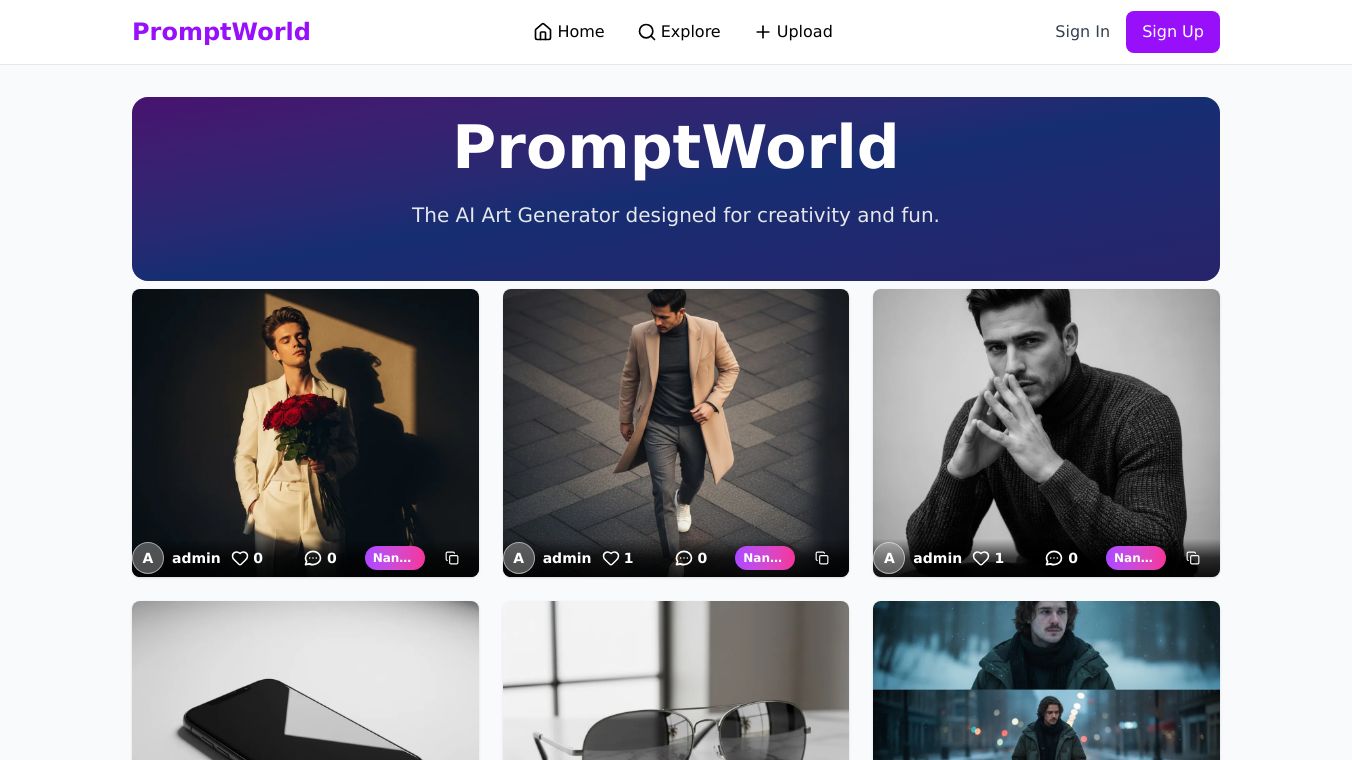Image resolution: width=1352 pixels, height=760 pixels.
Task: Open comments on the beige coat image
Action: pos(691,558)
